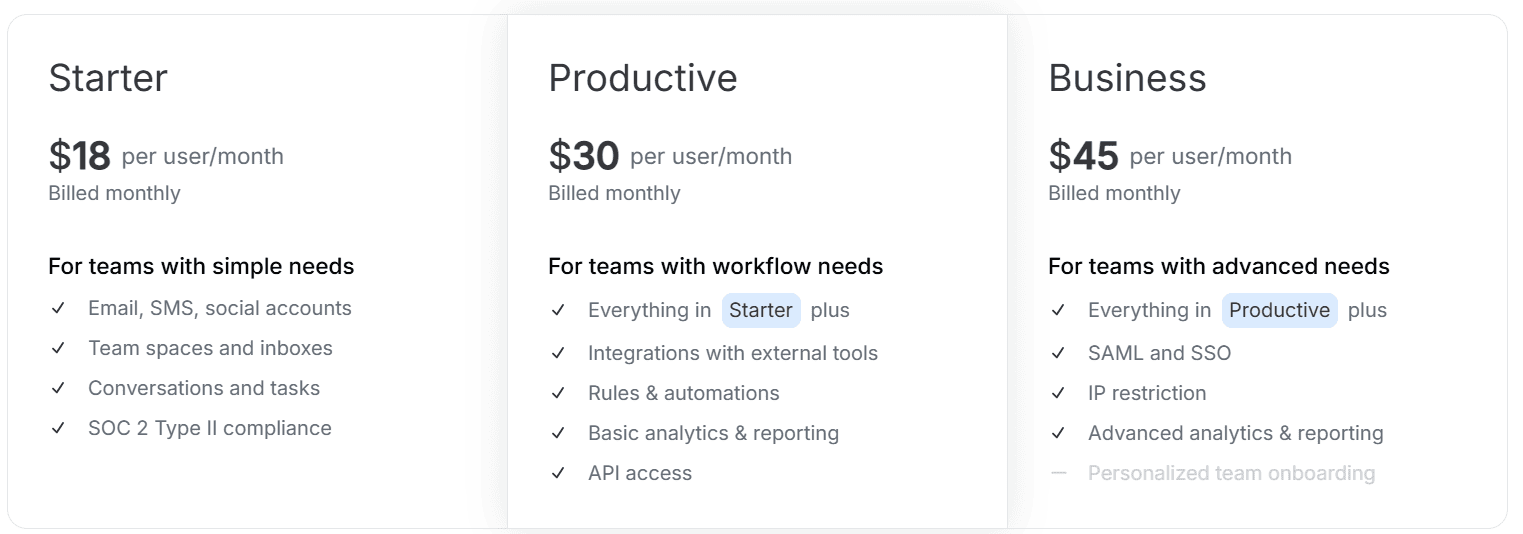Click checkmark next to Integrations with external tools
Viewport: 1523px width, 534px height.
pyautogui.click(x=558, y=353)
